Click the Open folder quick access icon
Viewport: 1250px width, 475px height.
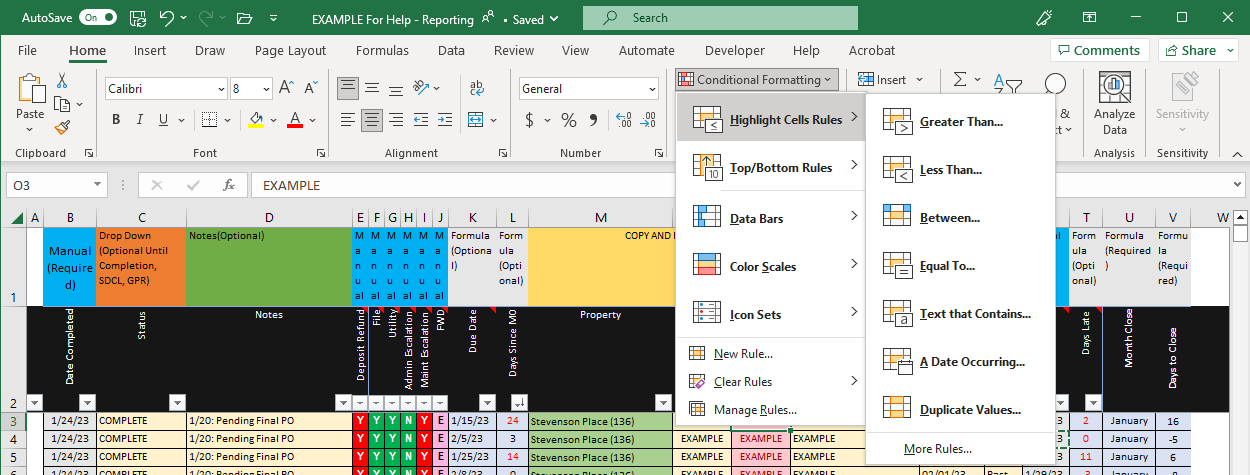[x=244, y=18]
